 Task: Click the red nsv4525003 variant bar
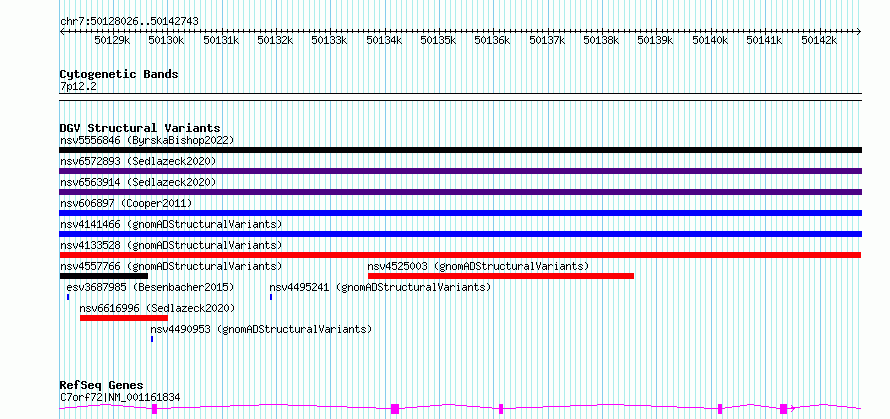click(x=501, y=276)
